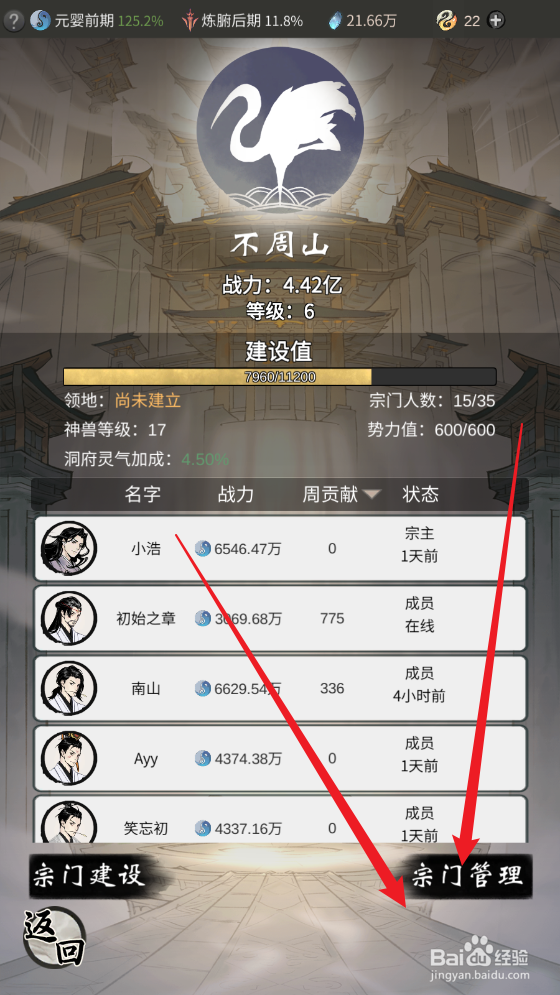This screenshot has width=560, height=995.
Task: Open 南山's avatar portrait
Action: coord(69,689)
